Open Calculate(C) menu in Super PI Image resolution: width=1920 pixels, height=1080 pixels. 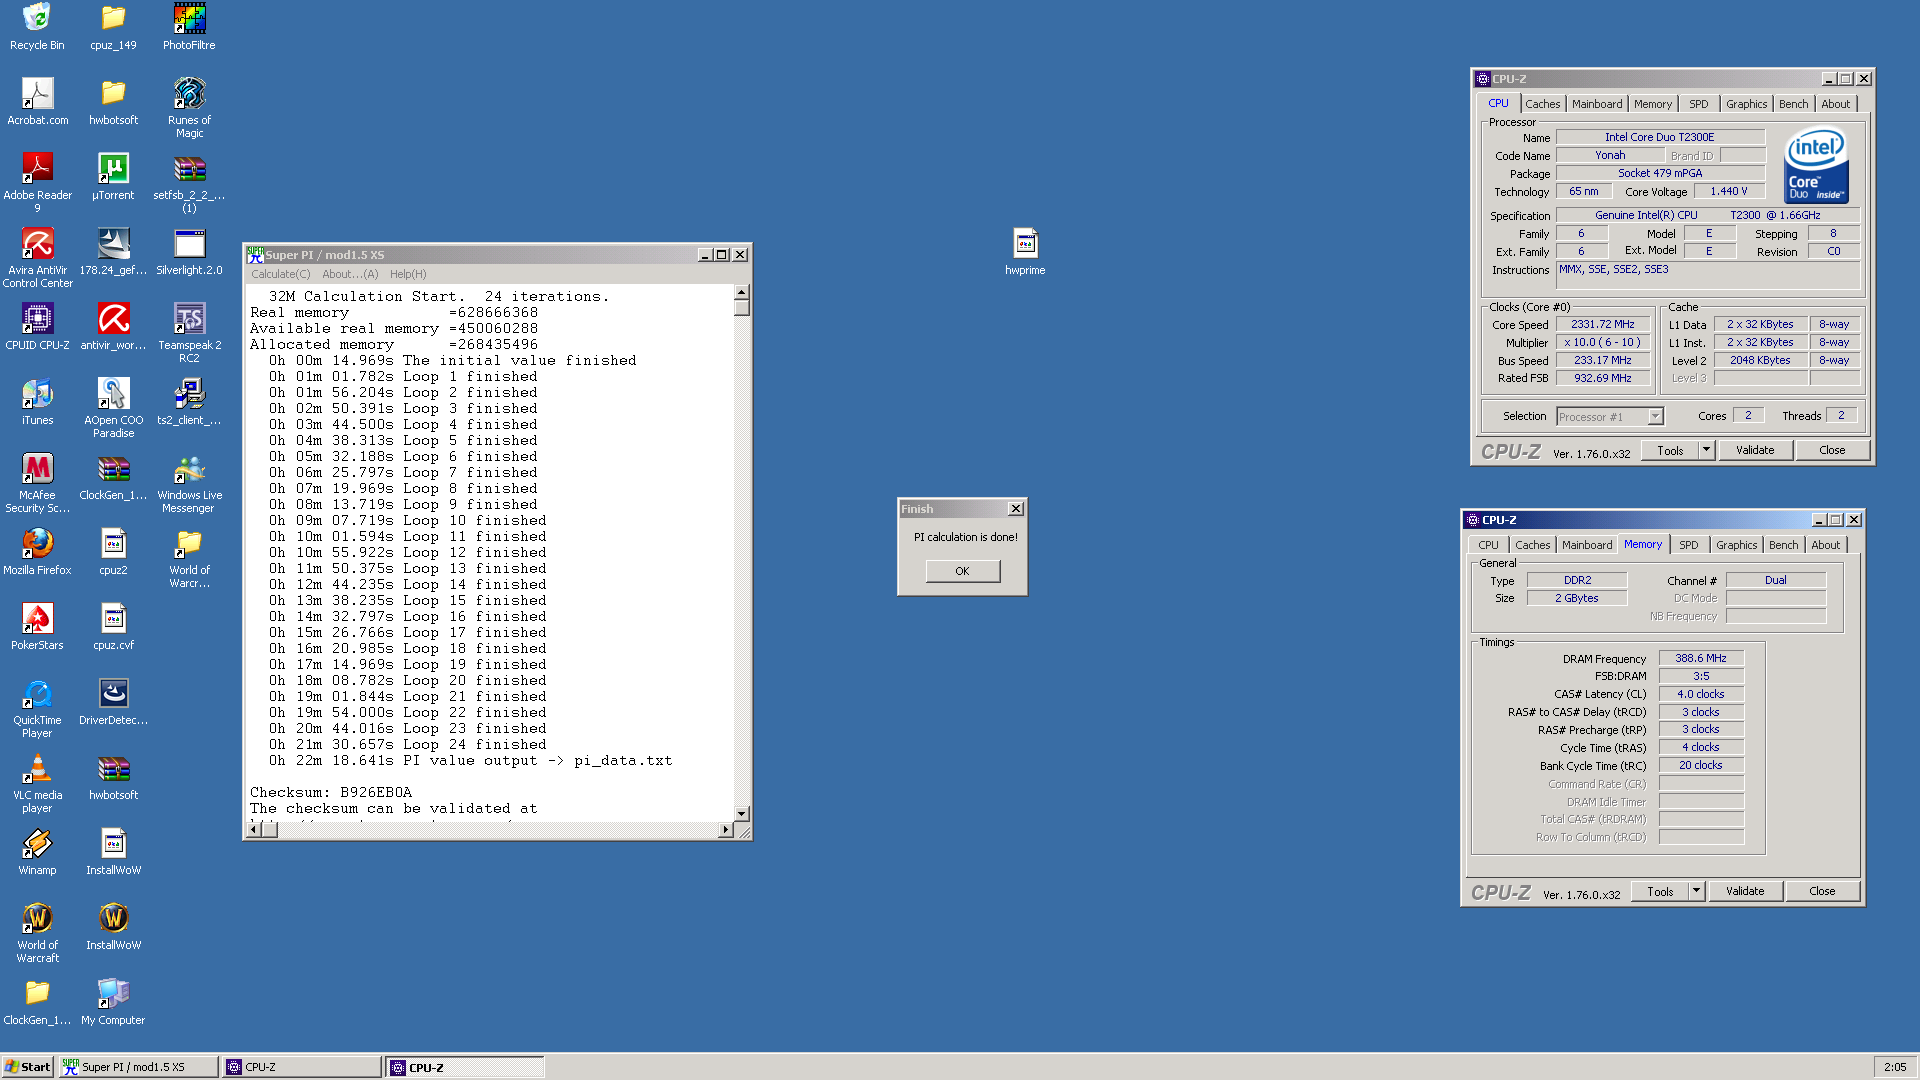click(x=280, y=274)
